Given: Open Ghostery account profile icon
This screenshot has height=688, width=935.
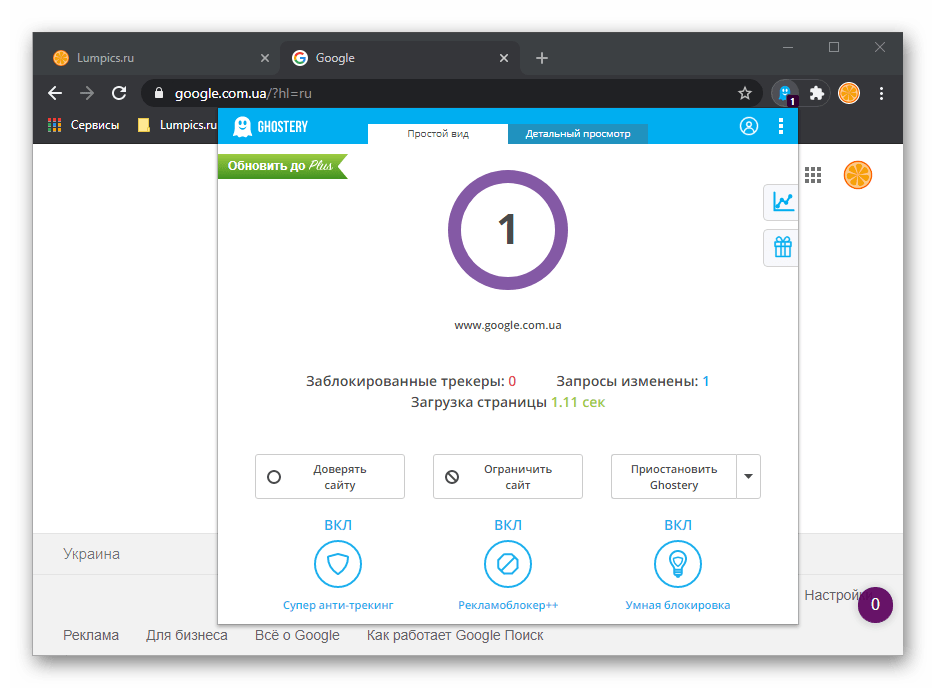Looking at the screenshot, I should tap(748, 126).
